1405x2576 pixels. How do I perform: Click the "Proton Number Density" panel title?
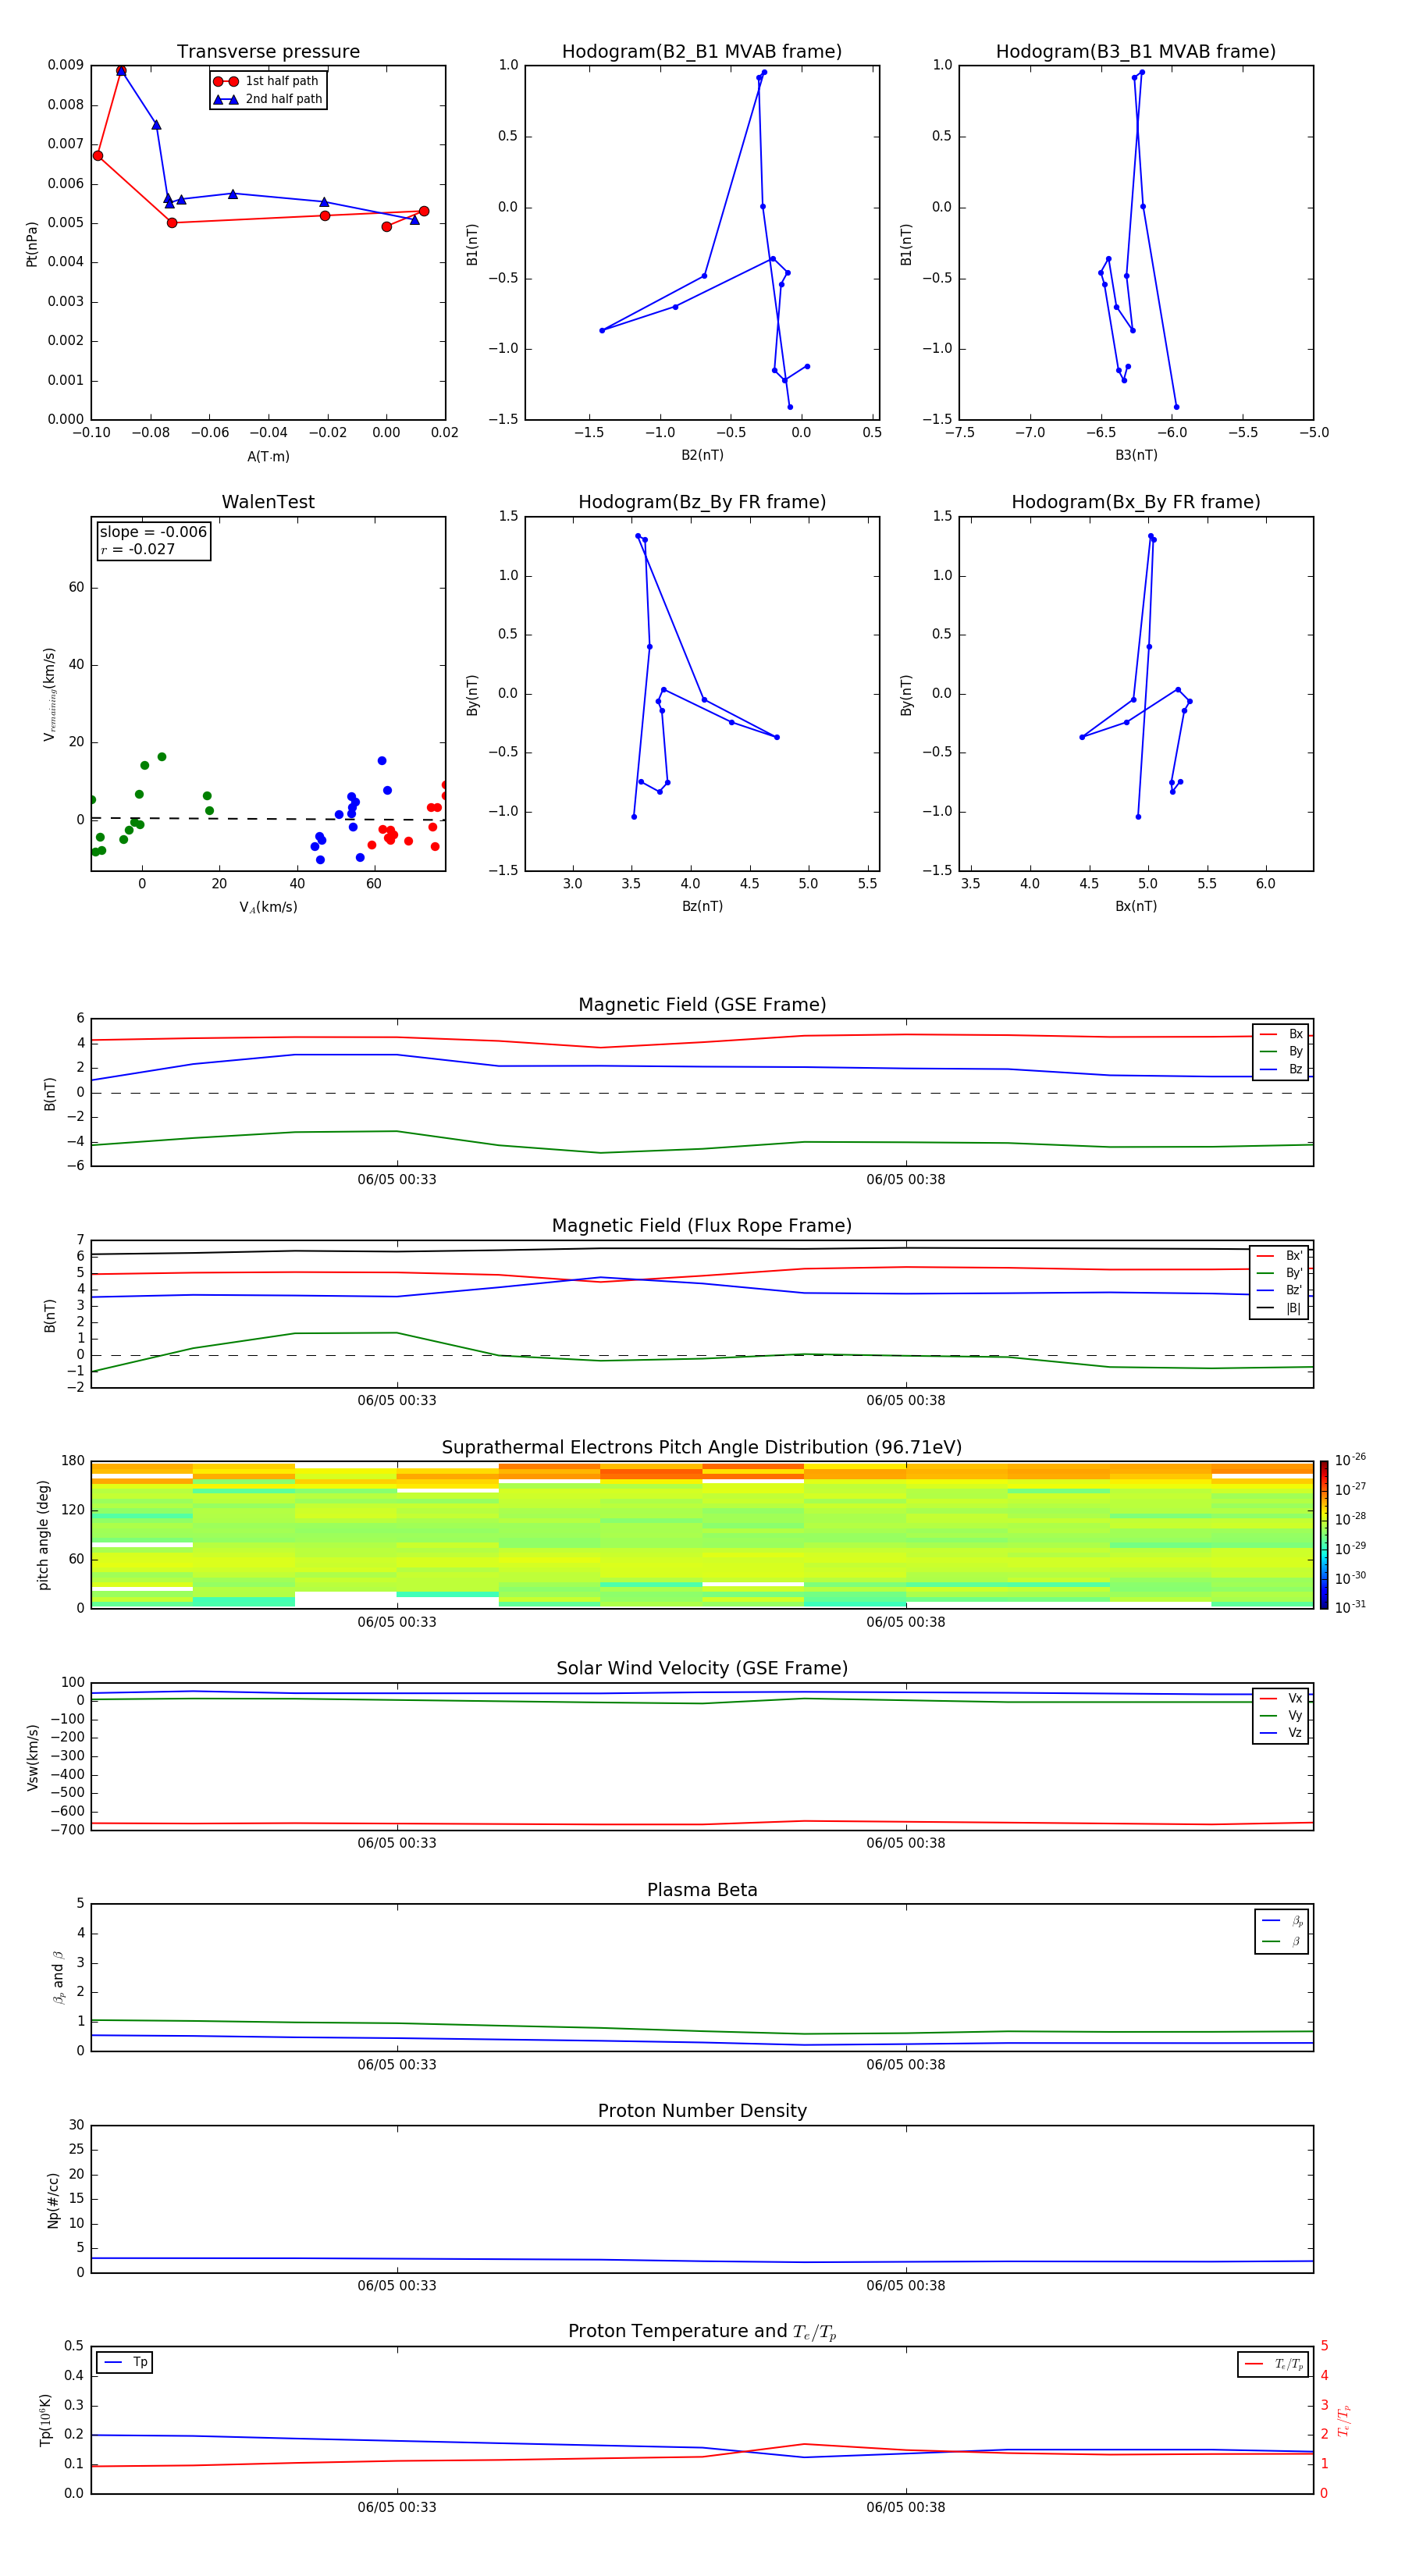[x=702, y=2111]
